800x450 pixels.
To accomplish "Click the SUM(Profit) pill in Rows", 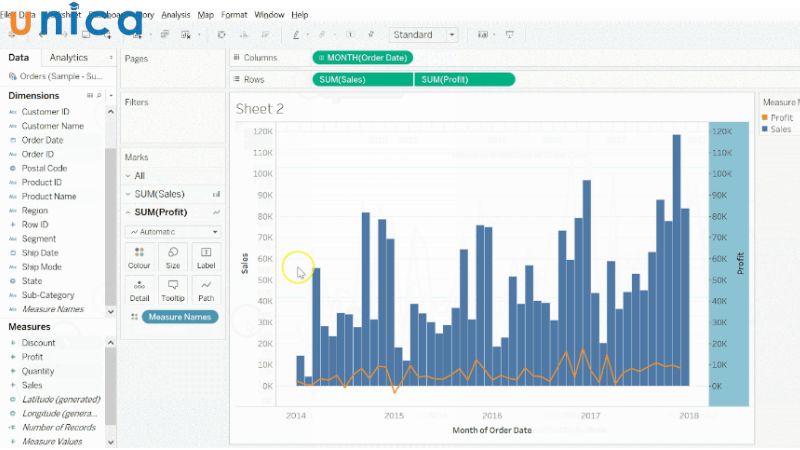I will coord(464,79).
